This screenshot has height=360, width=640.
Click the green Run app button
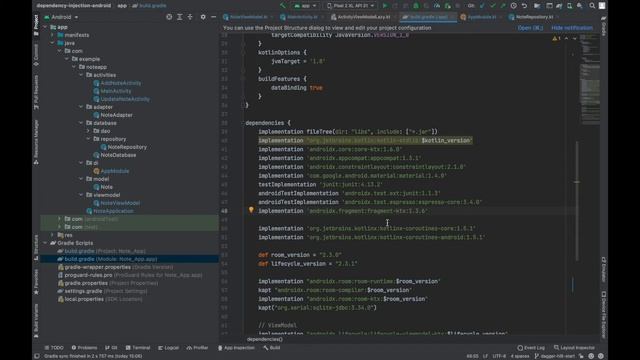[384, 6]
